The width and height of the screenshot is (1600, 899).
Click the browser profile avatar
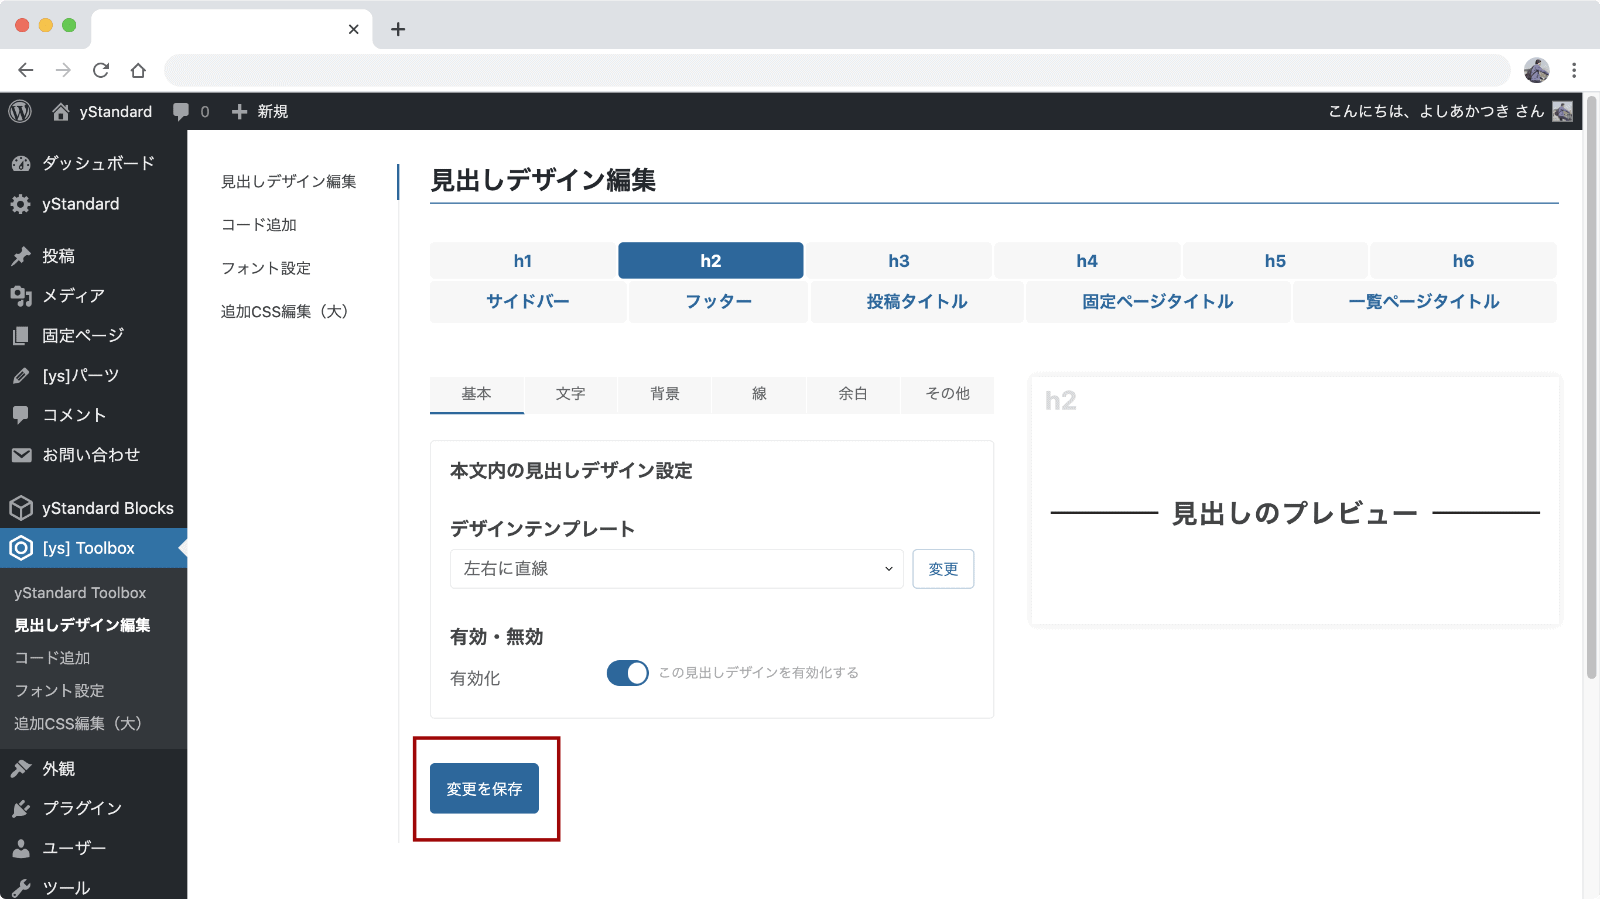(1537, 70)
